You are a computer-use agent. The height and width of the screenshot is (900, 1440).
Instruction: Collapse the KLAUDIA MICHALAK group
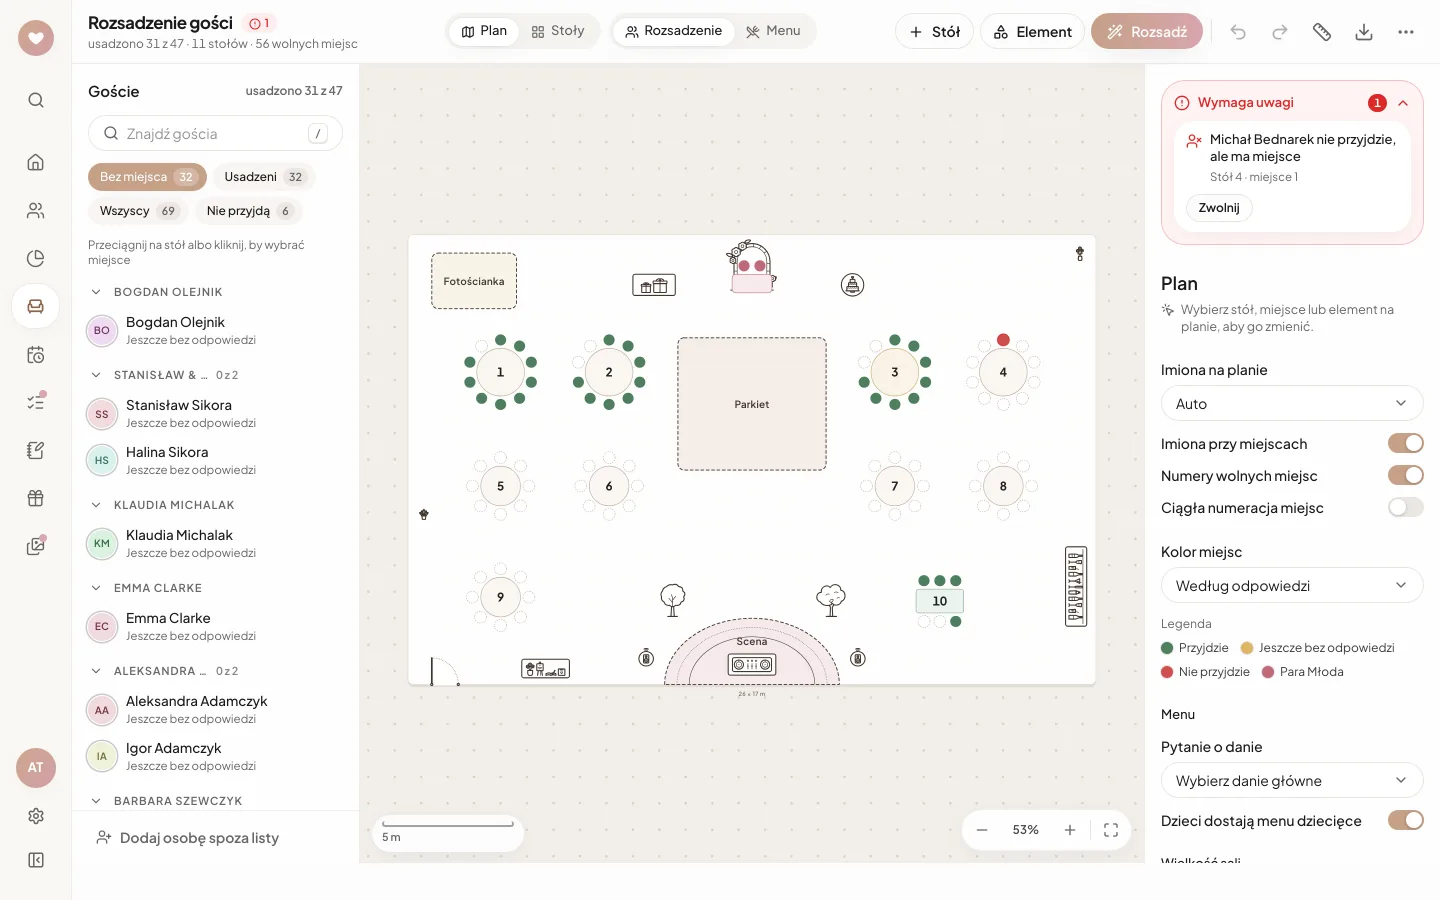pos(96,505)
